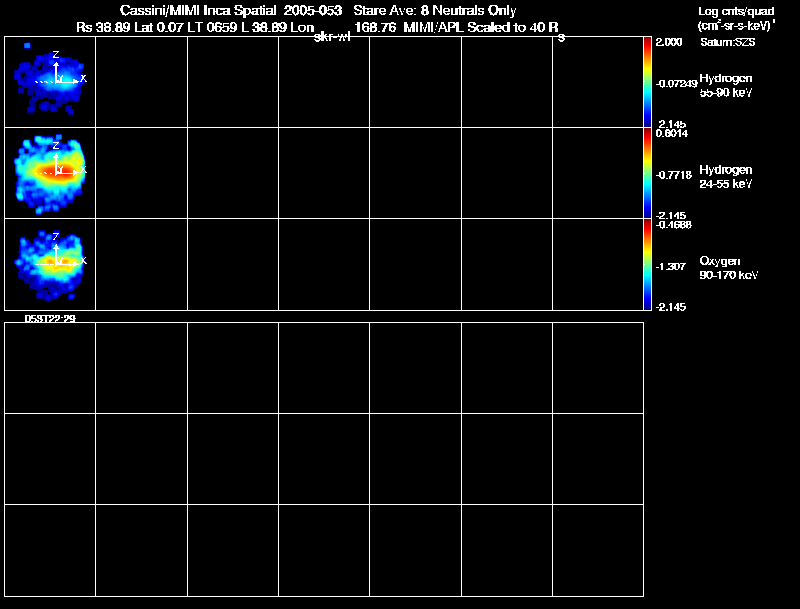Click the 'Hydrogen 55-90 keV' label
This screenshot has width=800, height=609.
(x=726, y=86)
